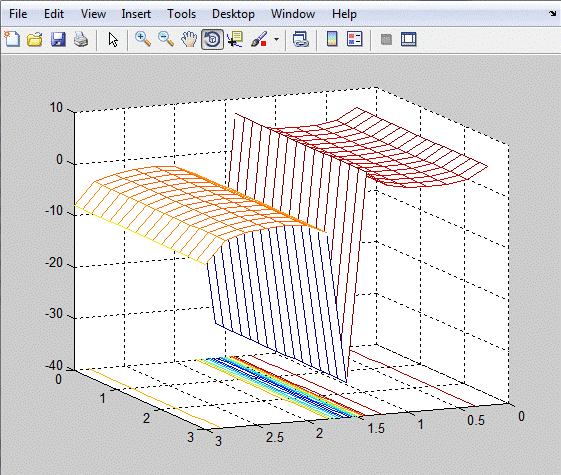
Task: Save the figure with the floppy icon
Action: pyautogui.click(x=58, y=39)
